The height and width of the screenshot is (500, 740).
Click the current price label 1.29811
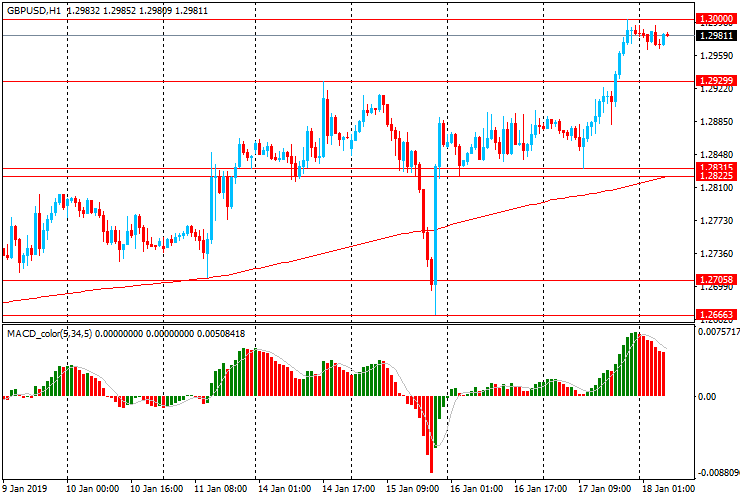[x=716, y=35]
